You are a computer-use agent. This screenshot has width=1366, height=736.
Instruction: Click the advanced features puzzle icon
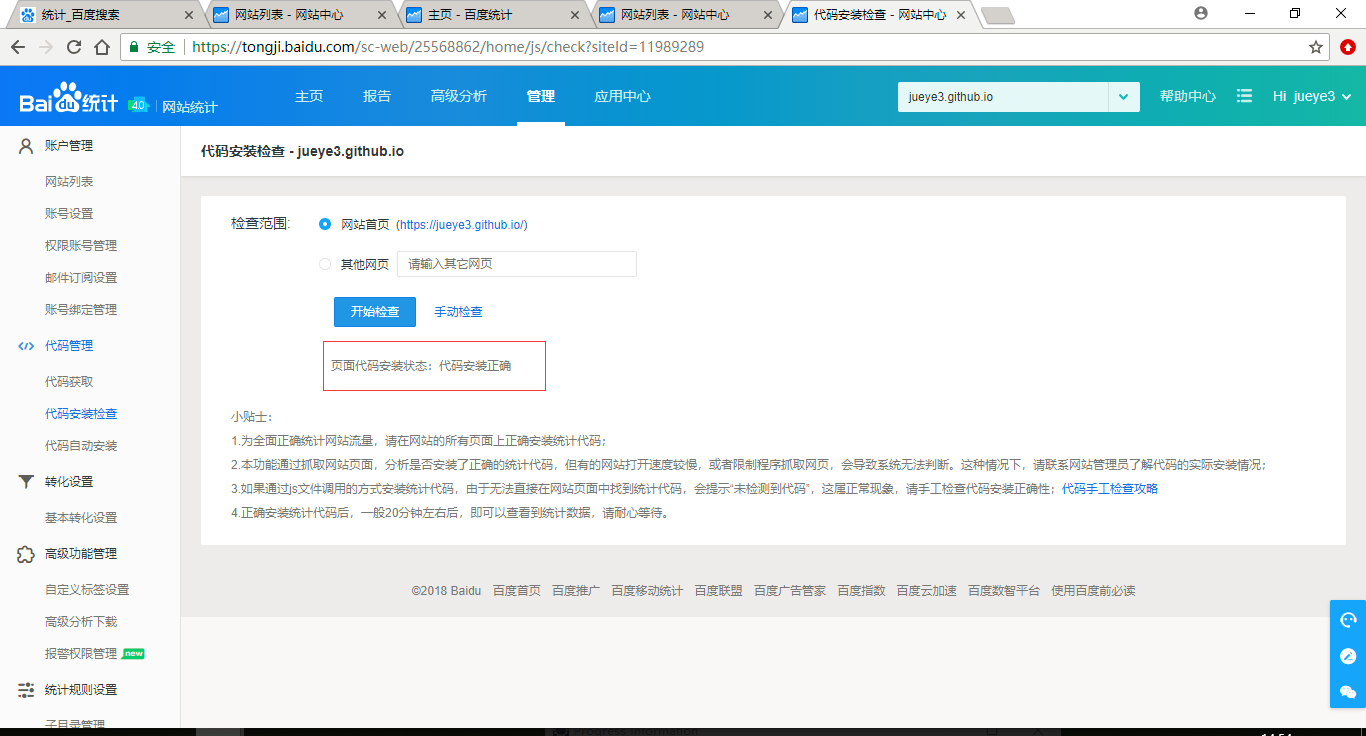coord(27,554)
